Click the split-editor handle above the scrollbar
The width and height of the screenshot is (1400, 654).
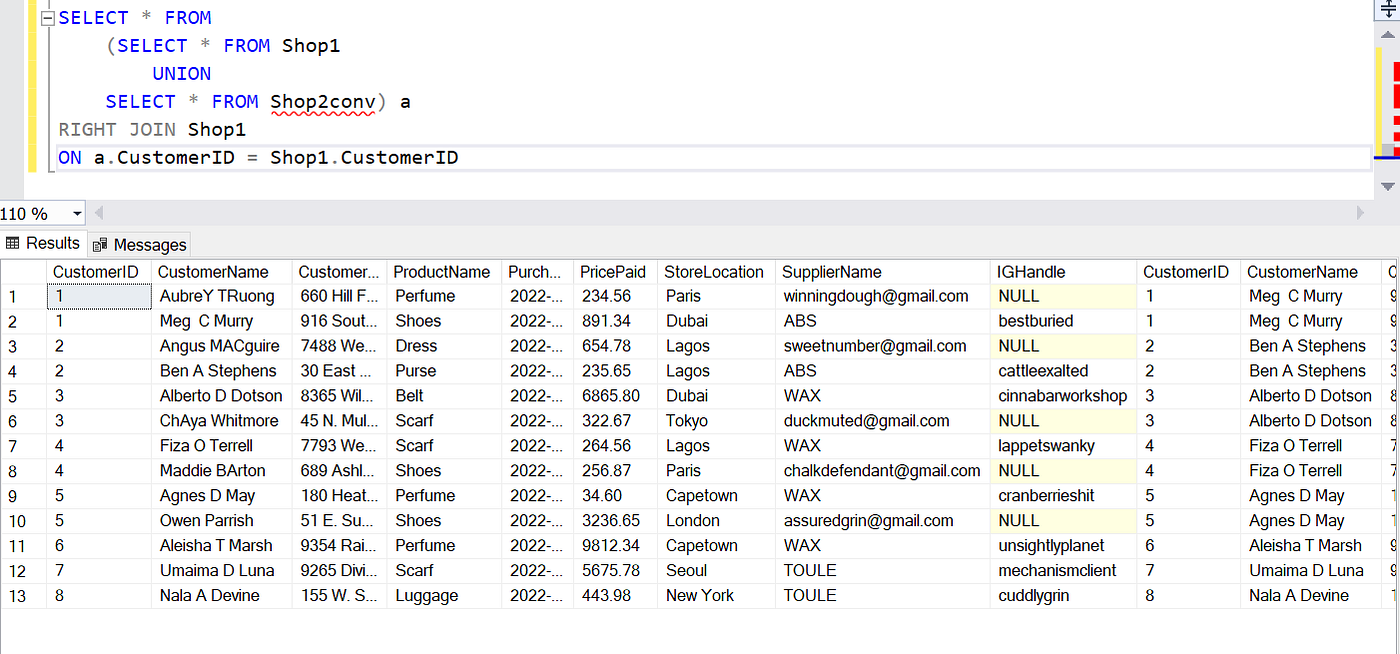1389,8
